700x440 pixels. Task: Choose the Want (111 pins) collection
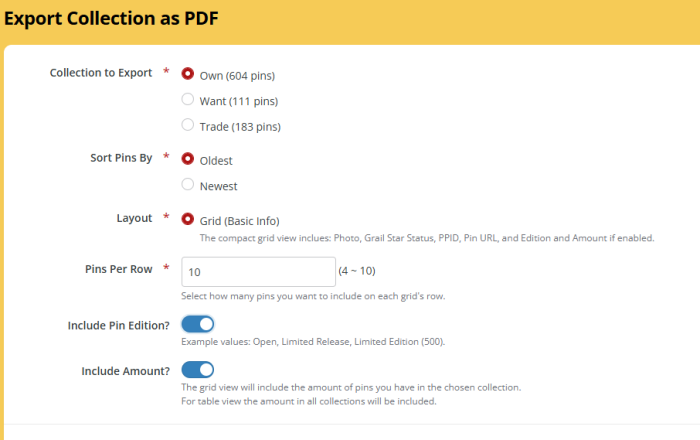click(188, 100)
